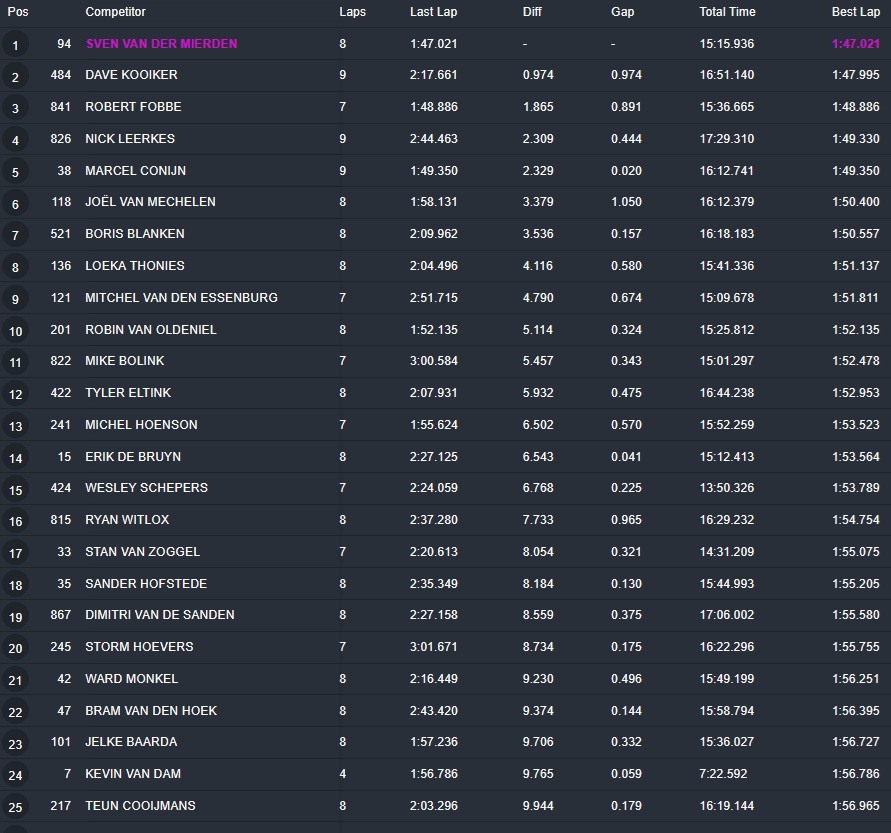
Task: Click the Laps column header
Action: coord(352,12)
